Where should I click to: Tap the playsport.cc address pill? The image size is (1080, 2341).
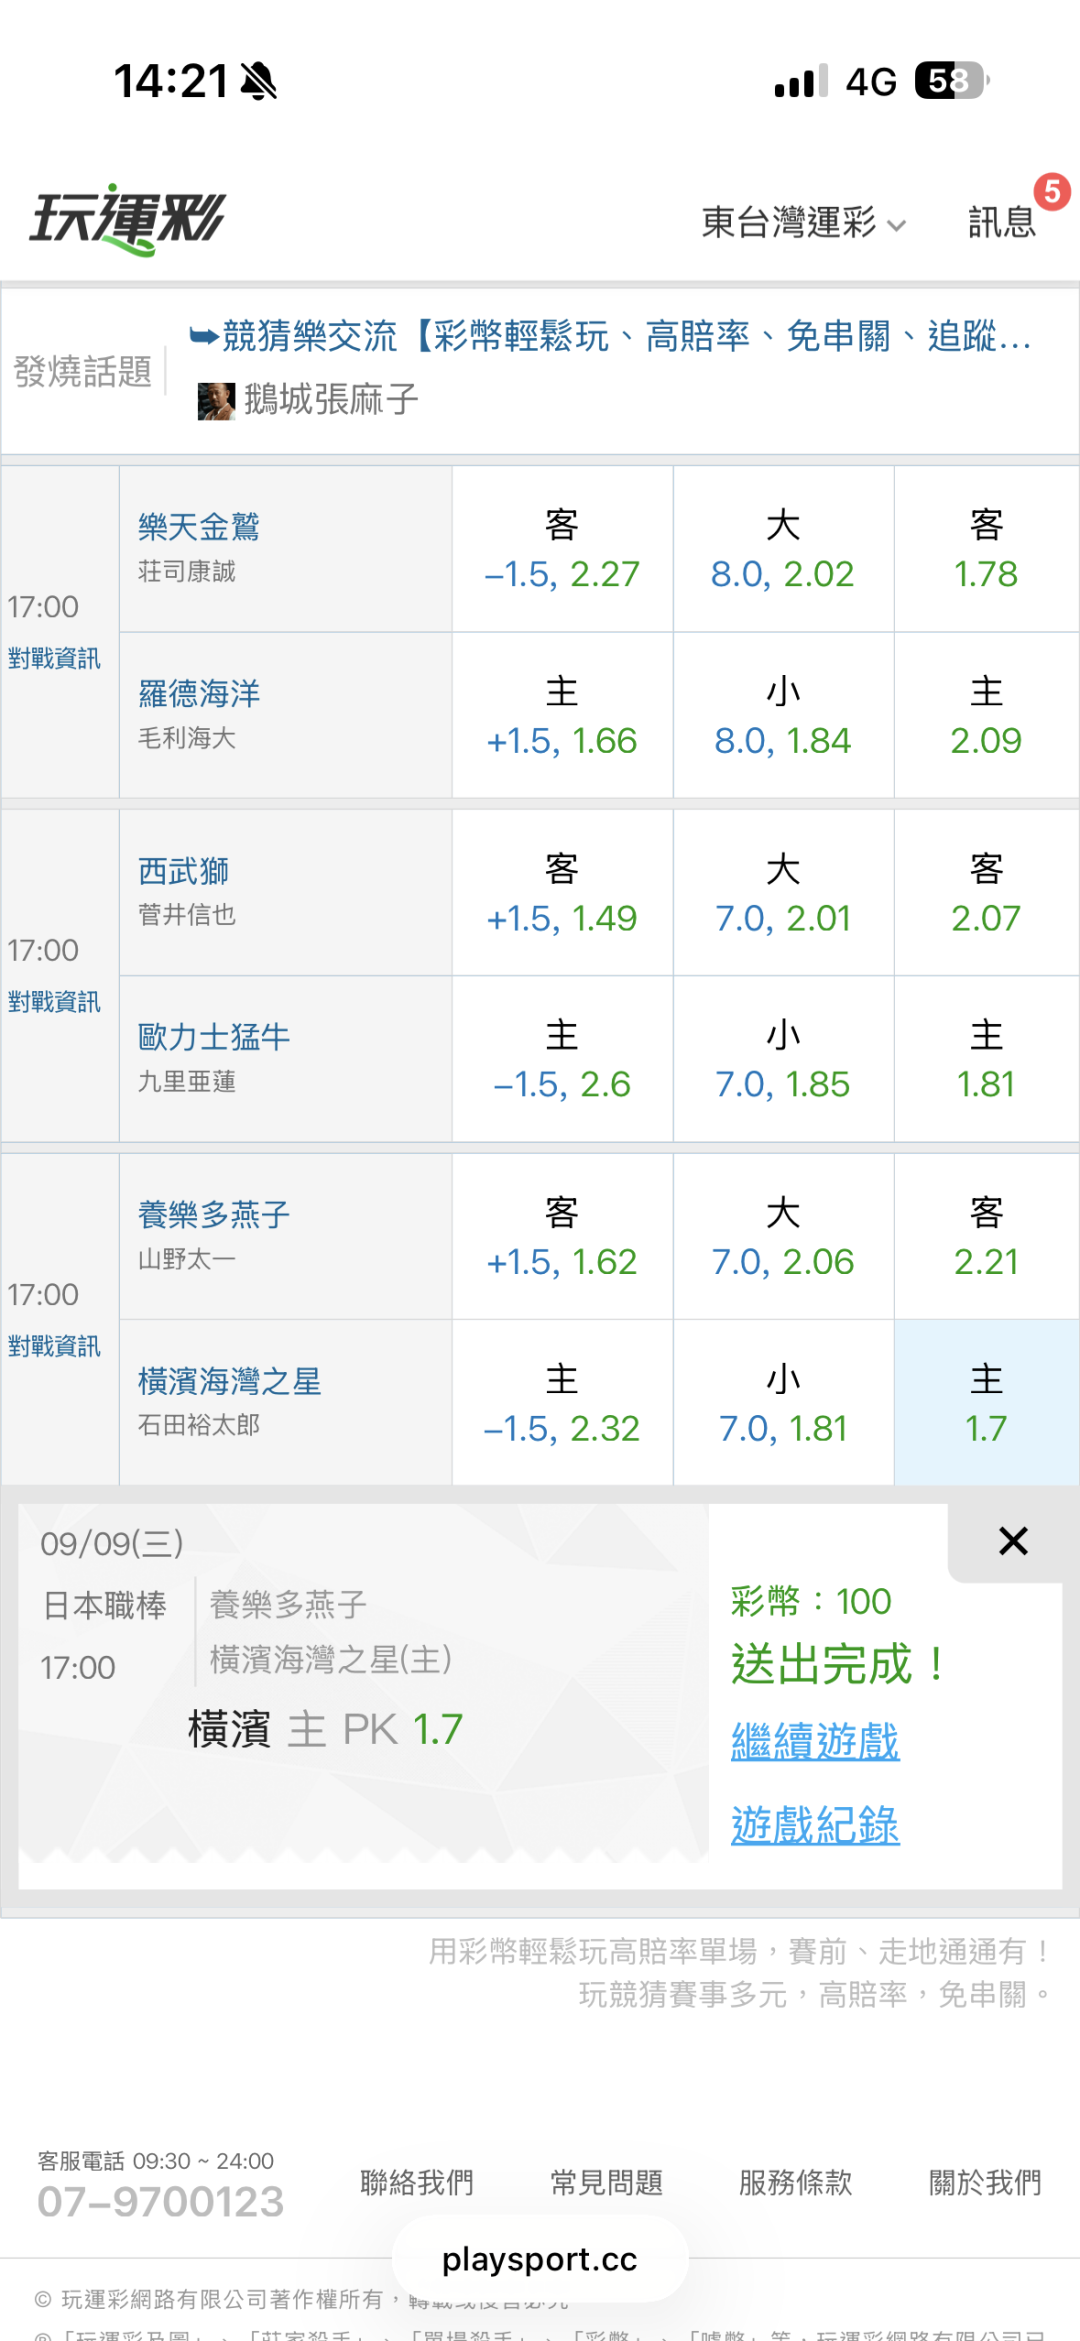coord(540,2259)
